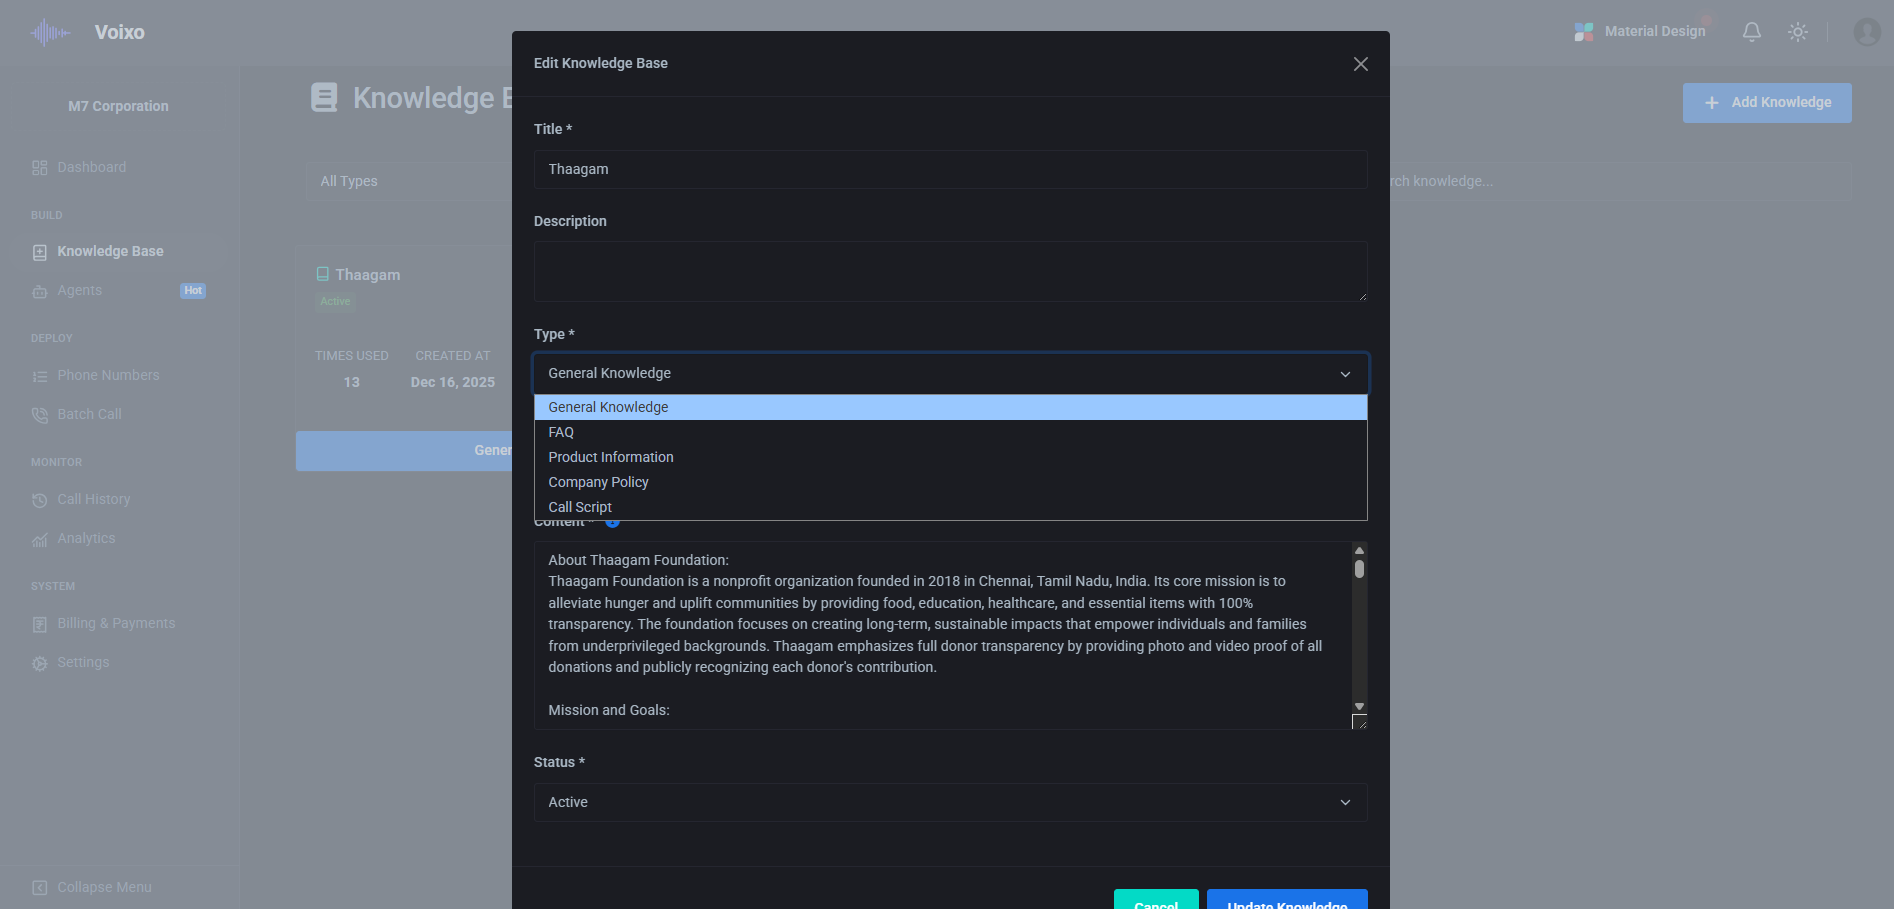Open Billing & Payments settings

click(x=115, y=623)
